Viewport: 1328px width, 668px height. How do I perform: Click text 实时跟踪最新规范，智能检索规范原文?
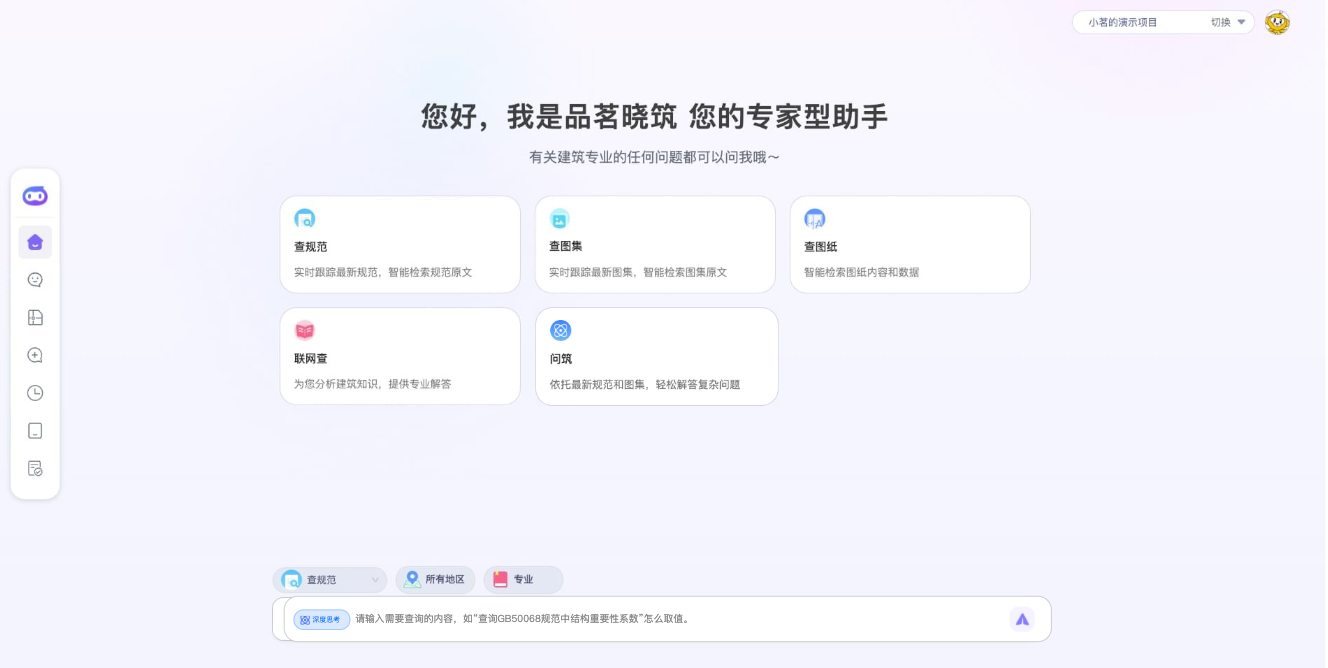(383, 272)
